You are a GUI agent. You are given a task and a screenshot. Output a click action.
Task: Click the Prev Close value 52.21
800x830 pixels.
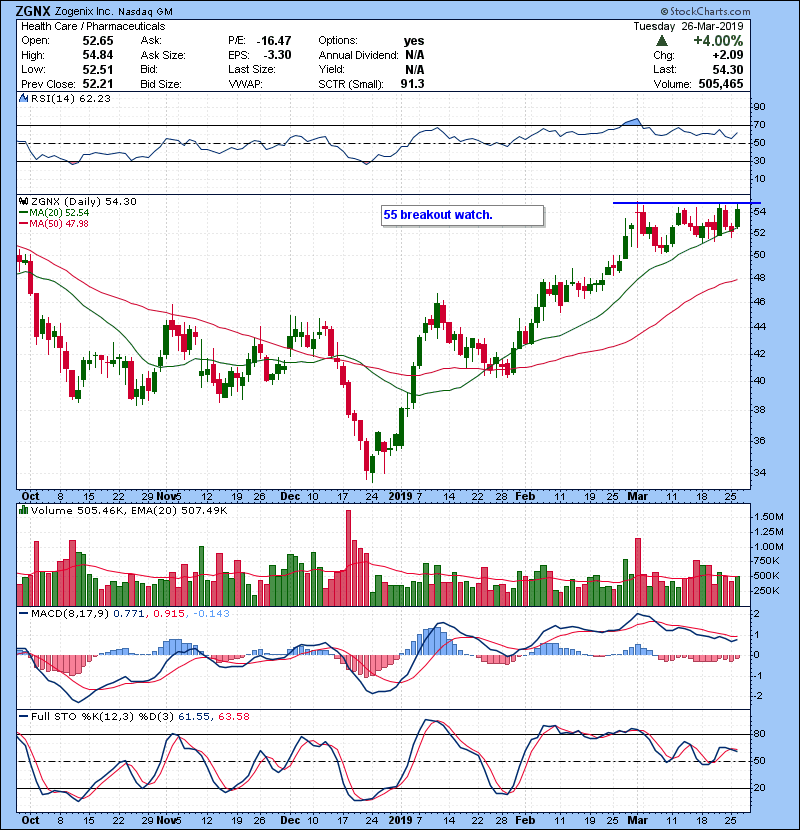97,84
